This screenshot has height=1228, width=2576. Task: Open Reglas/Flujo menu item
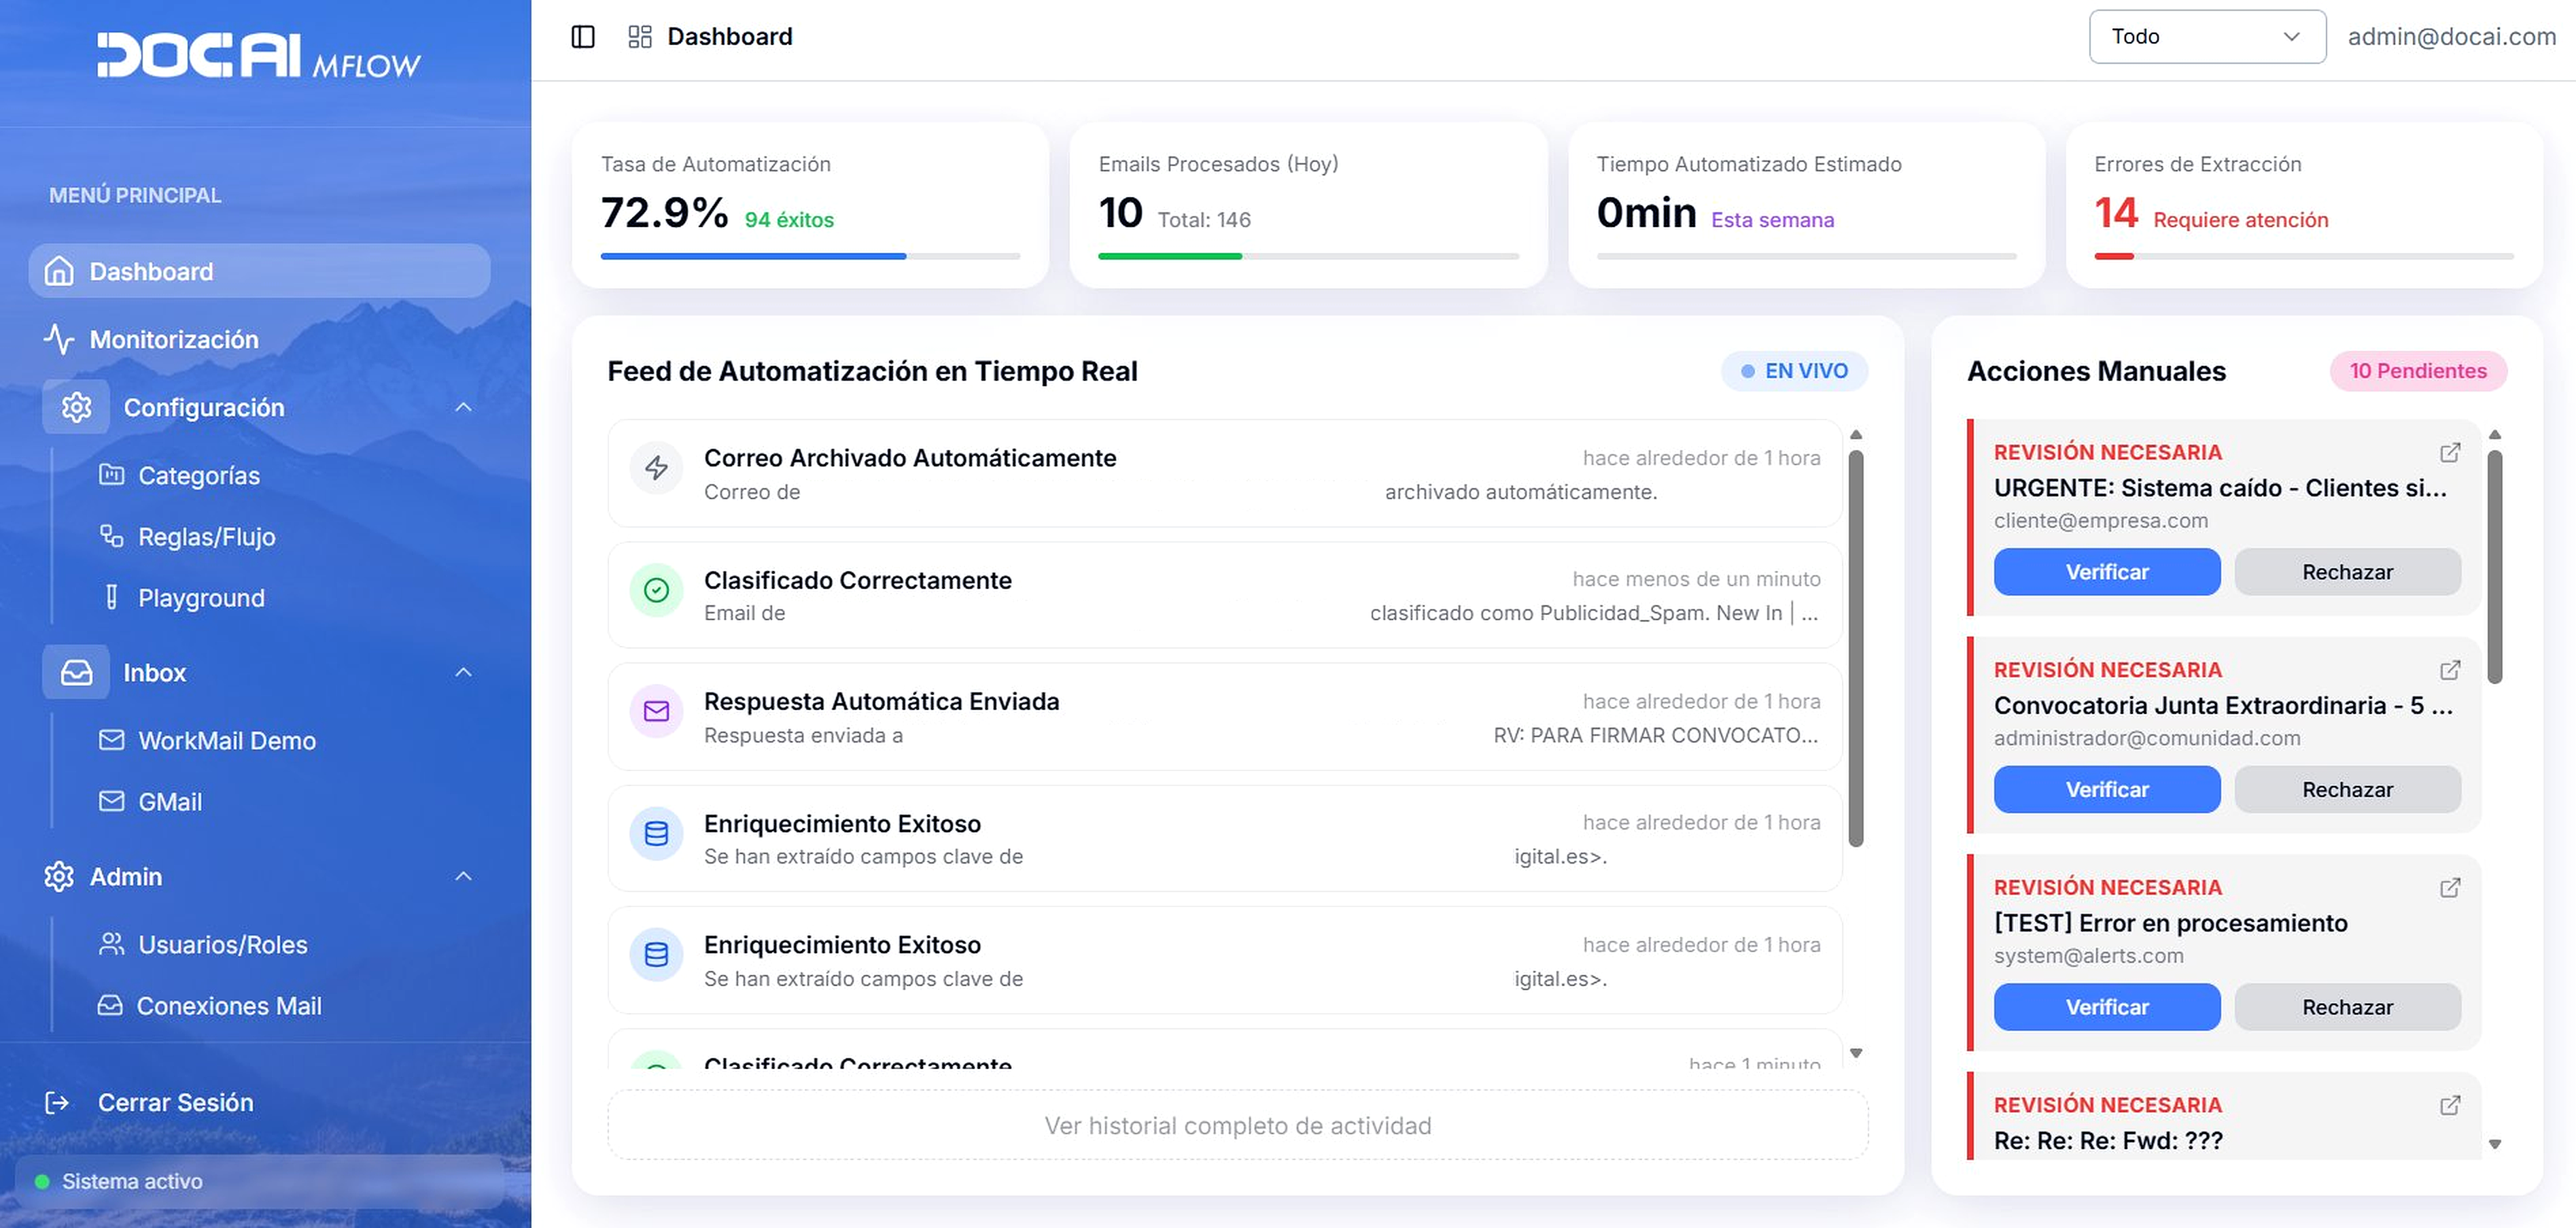206,537
